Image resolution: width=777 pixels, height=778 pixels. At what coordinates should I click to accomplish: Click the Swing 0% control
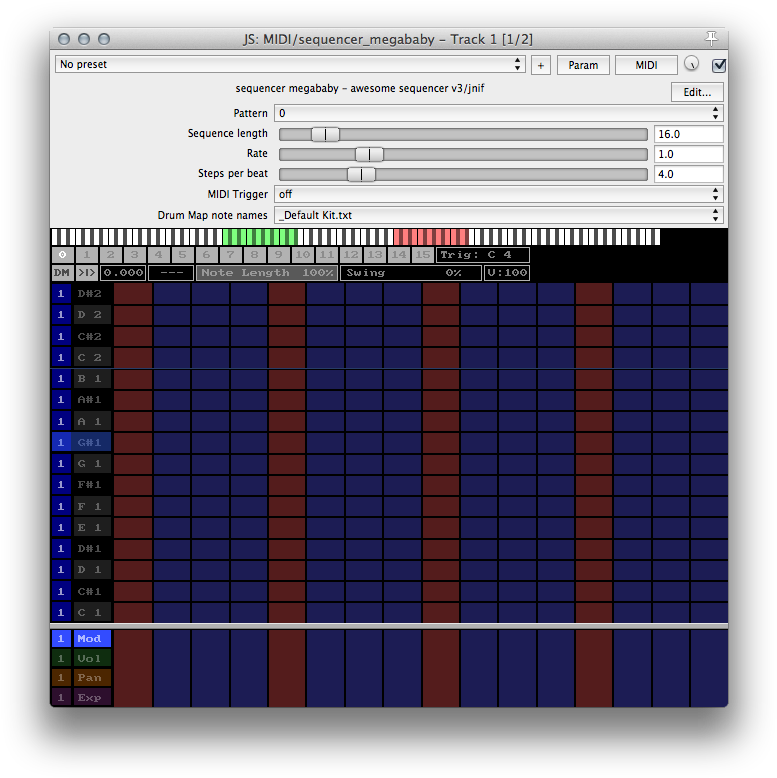(411, 272)
